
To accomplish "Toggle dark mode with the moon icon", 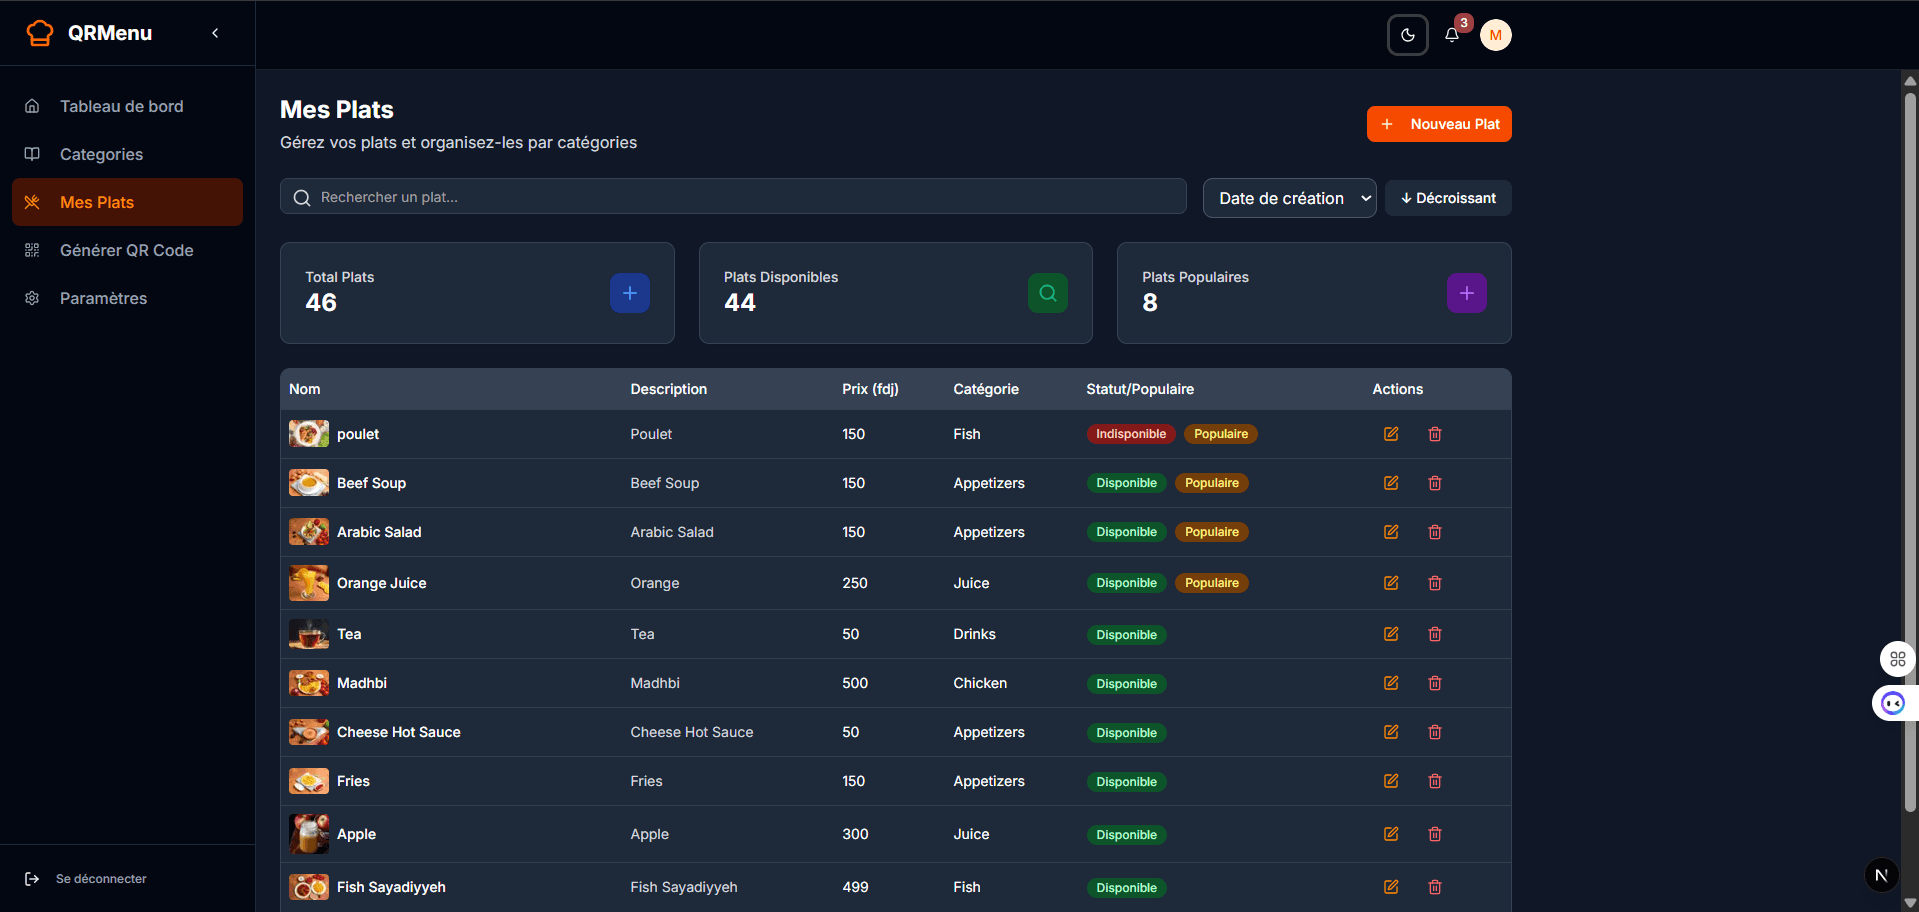I will click(x=1407, y=36).
